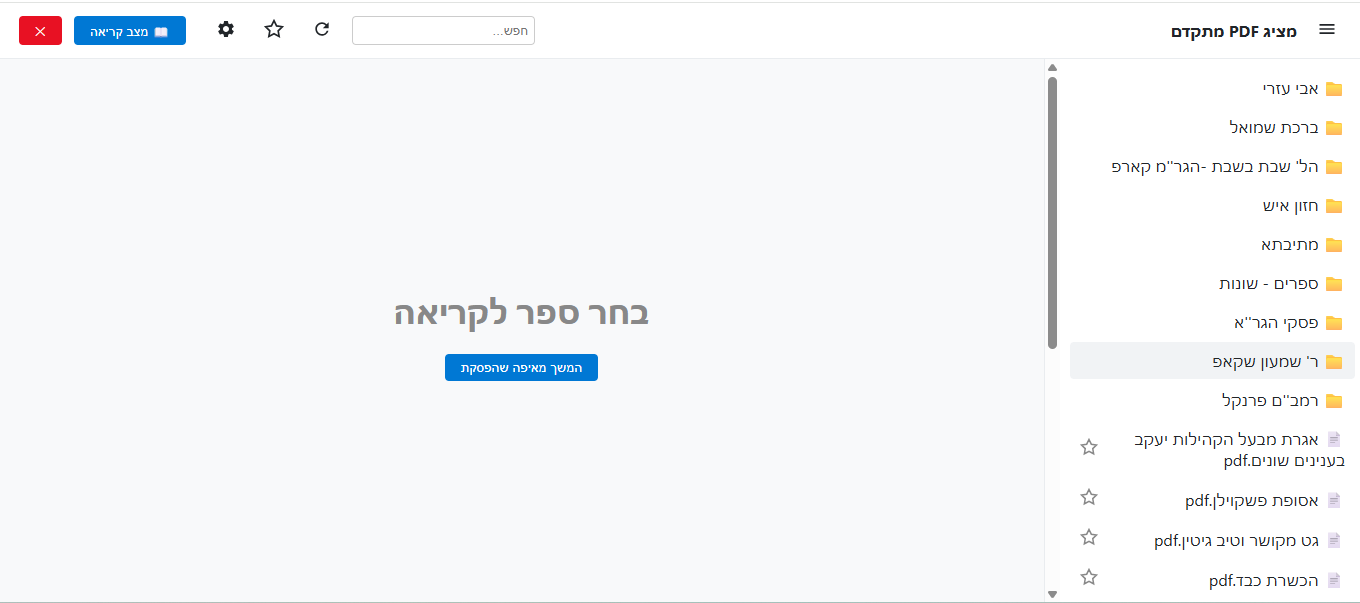The image size is (1360, 603).
Task: Mark אגרת מבעל הקהילות יעקב as favorite
Action: coord(1089,447)
